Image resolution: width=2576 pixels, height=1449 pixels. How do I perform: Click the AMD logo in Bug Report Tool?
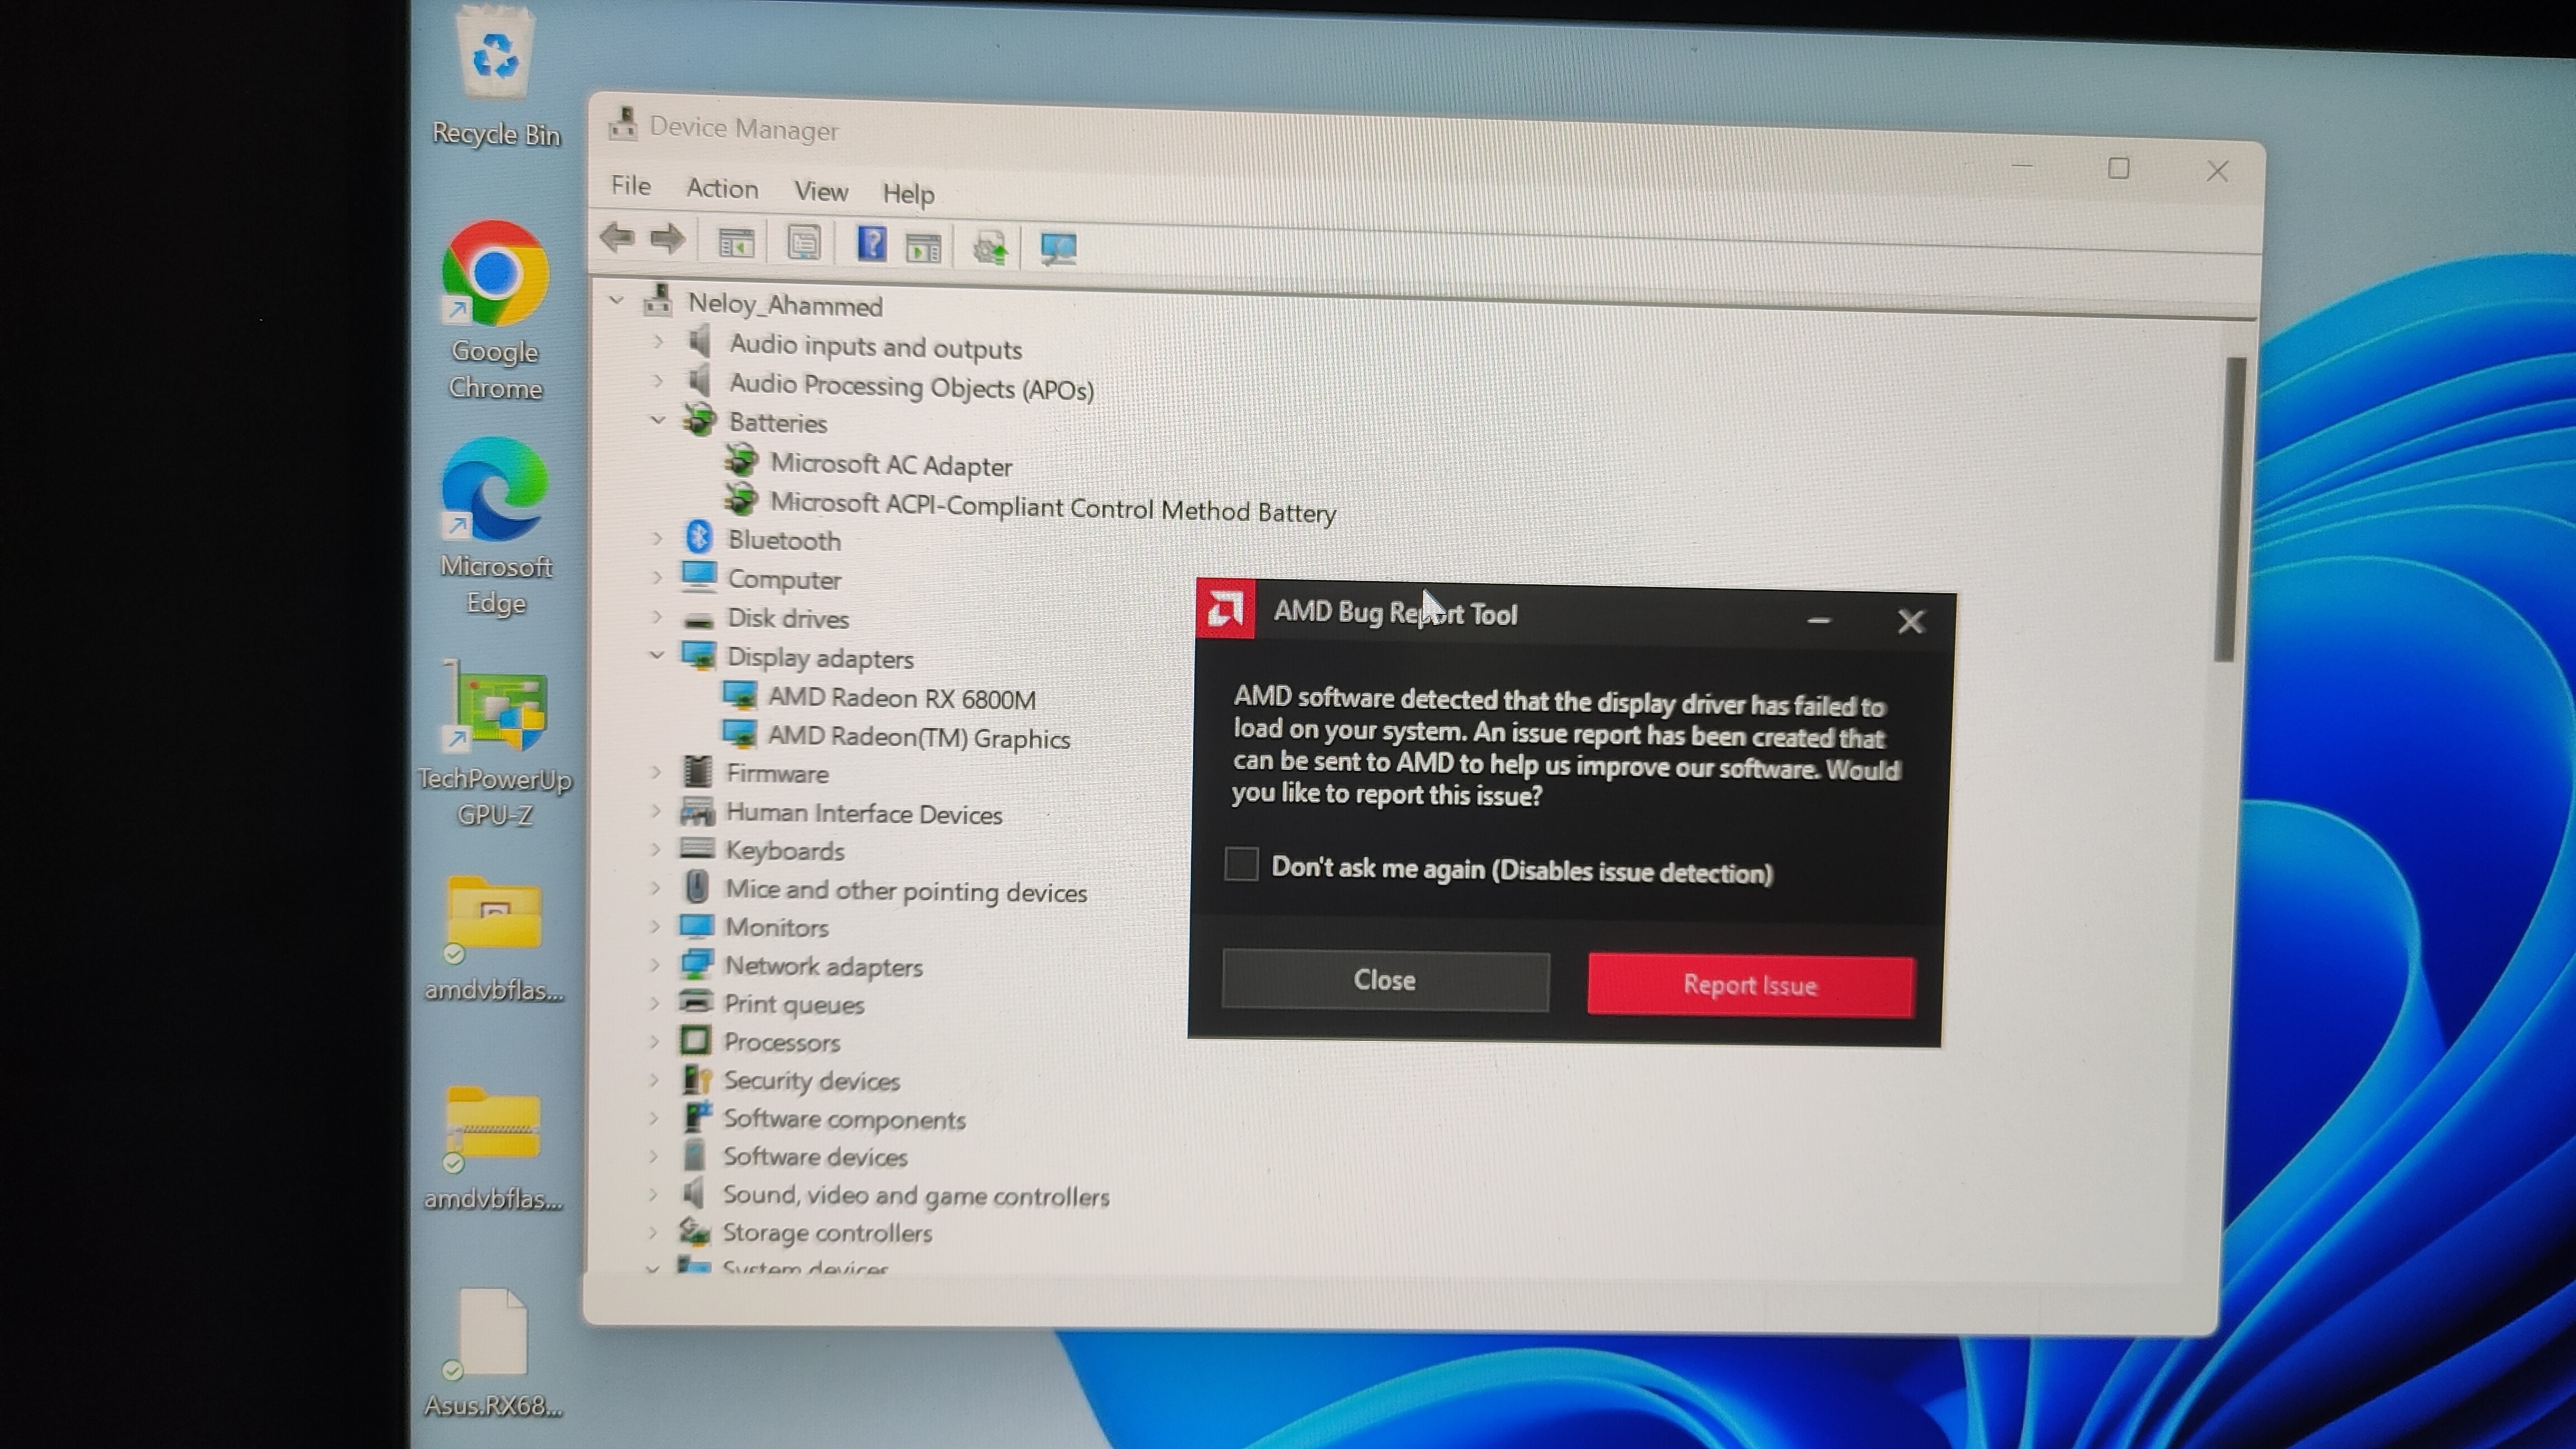[1225, 608]
